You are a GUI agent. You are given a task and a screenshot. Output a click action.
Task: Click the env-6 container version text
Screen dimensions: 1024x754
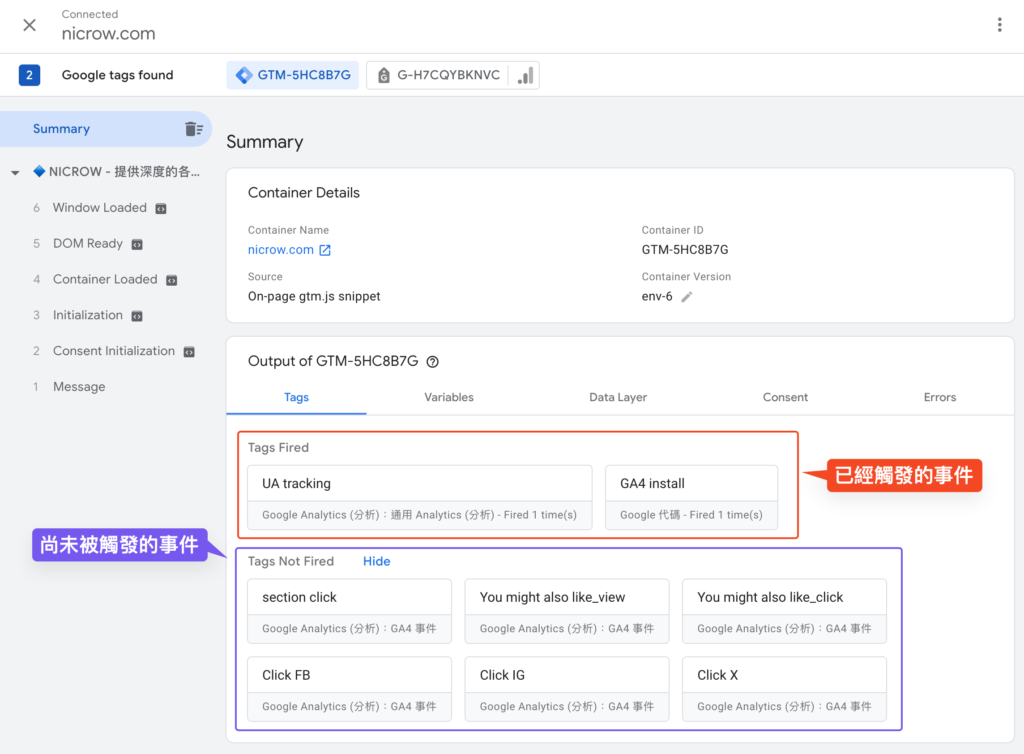click(x=657, y=296)
